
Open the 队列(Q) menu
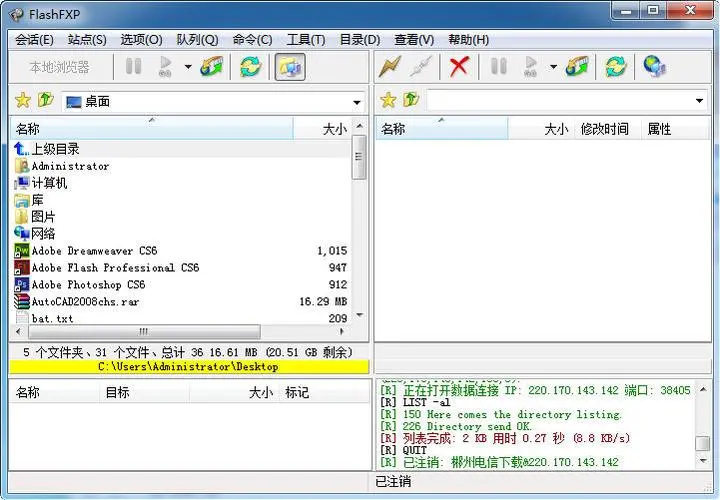197,40
